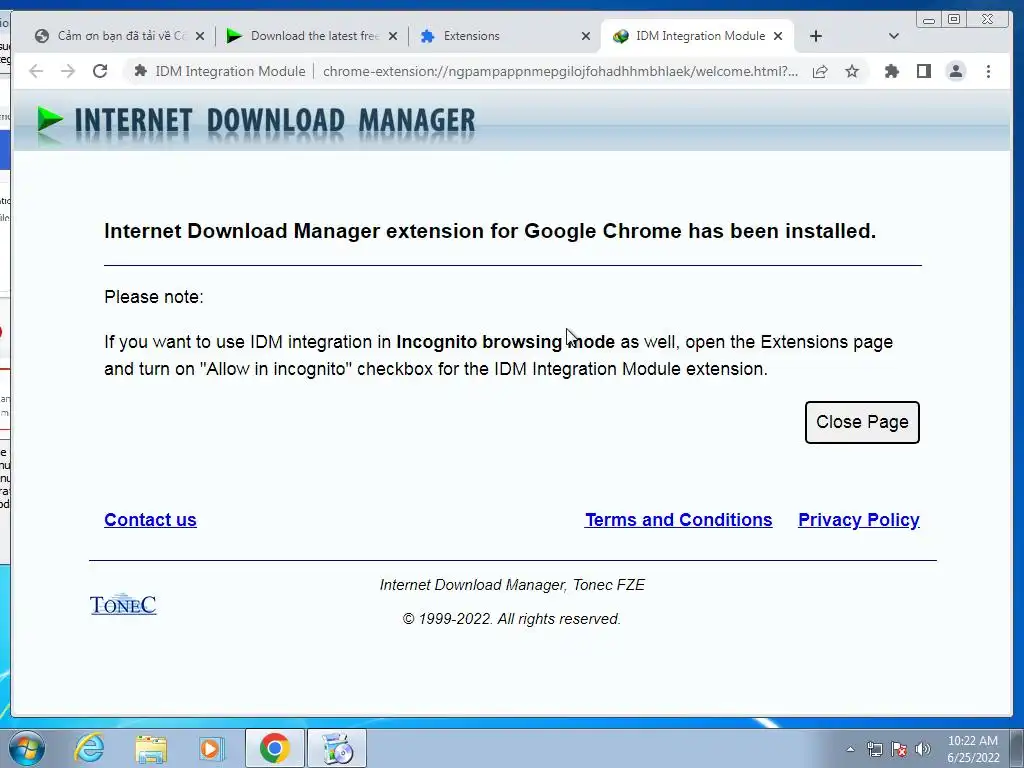Toggle the side panel icon

[923, 71]
